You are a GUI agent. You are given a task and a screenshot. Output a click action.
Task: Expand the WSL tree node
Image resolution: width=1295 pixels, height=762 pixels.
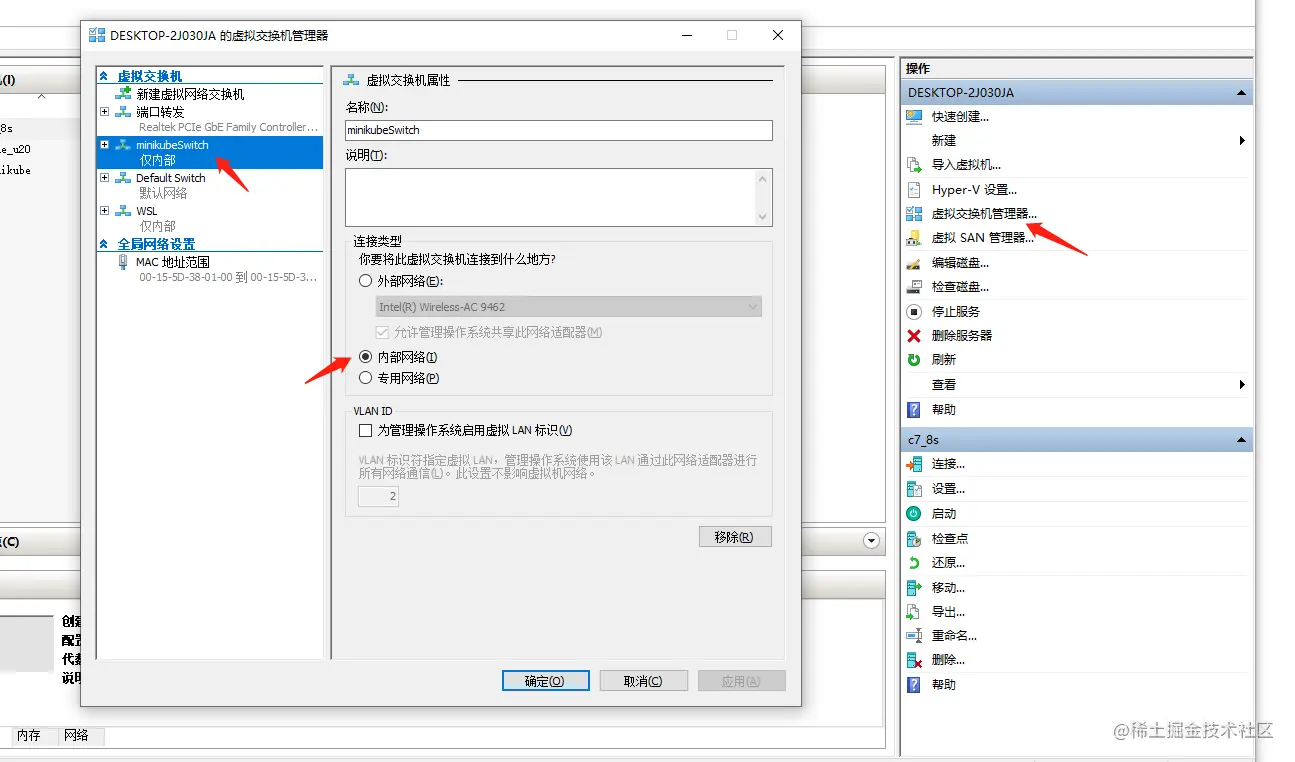(x=105, y=211)
